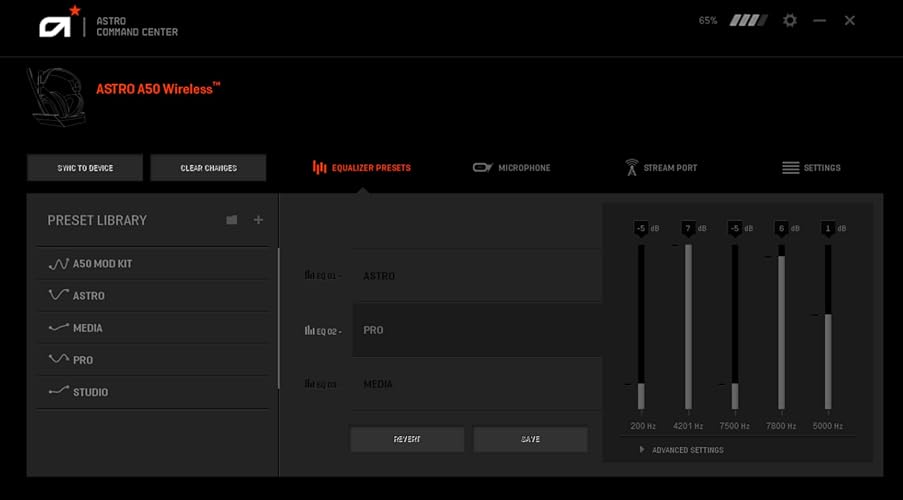
Task: Click the Equalizer Presets bars icon
Action: (319, 168)
